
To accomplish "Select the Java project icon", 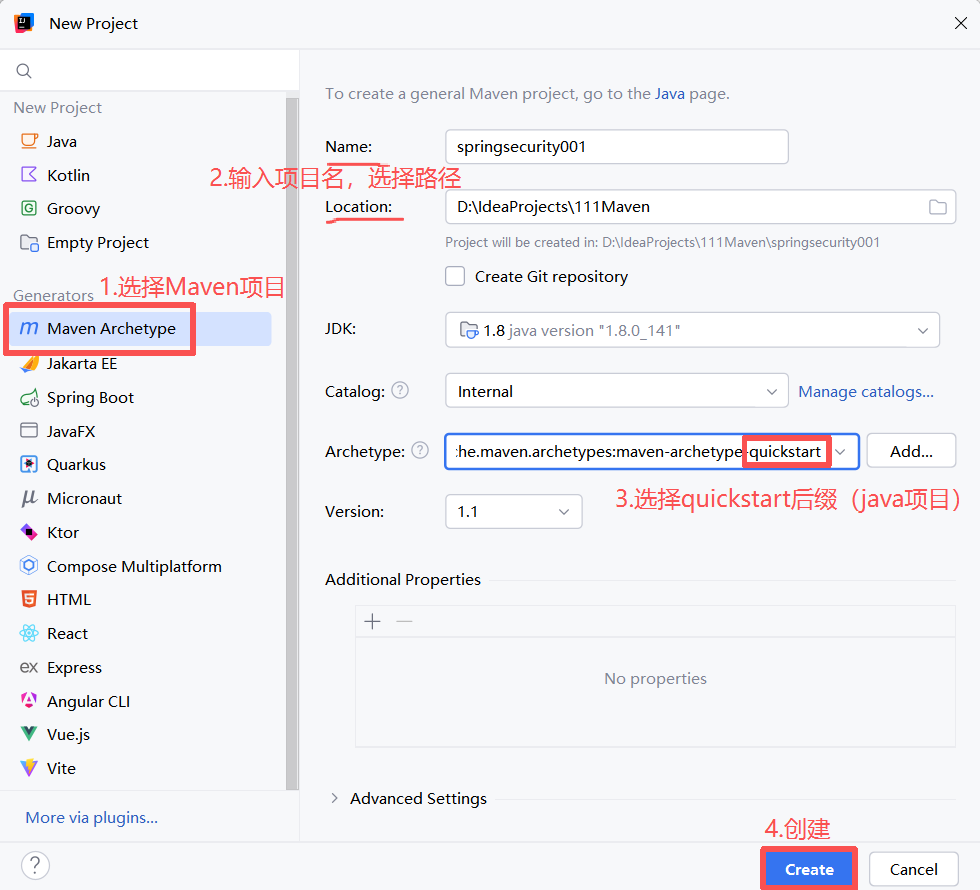I will [x=29, y=141].
